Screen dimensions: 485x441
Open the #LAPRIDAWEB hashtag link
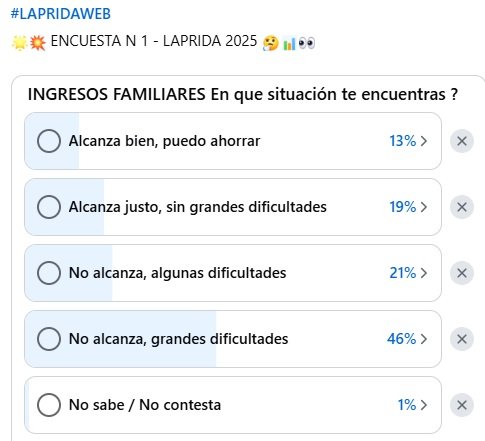[x=61, y=14]
